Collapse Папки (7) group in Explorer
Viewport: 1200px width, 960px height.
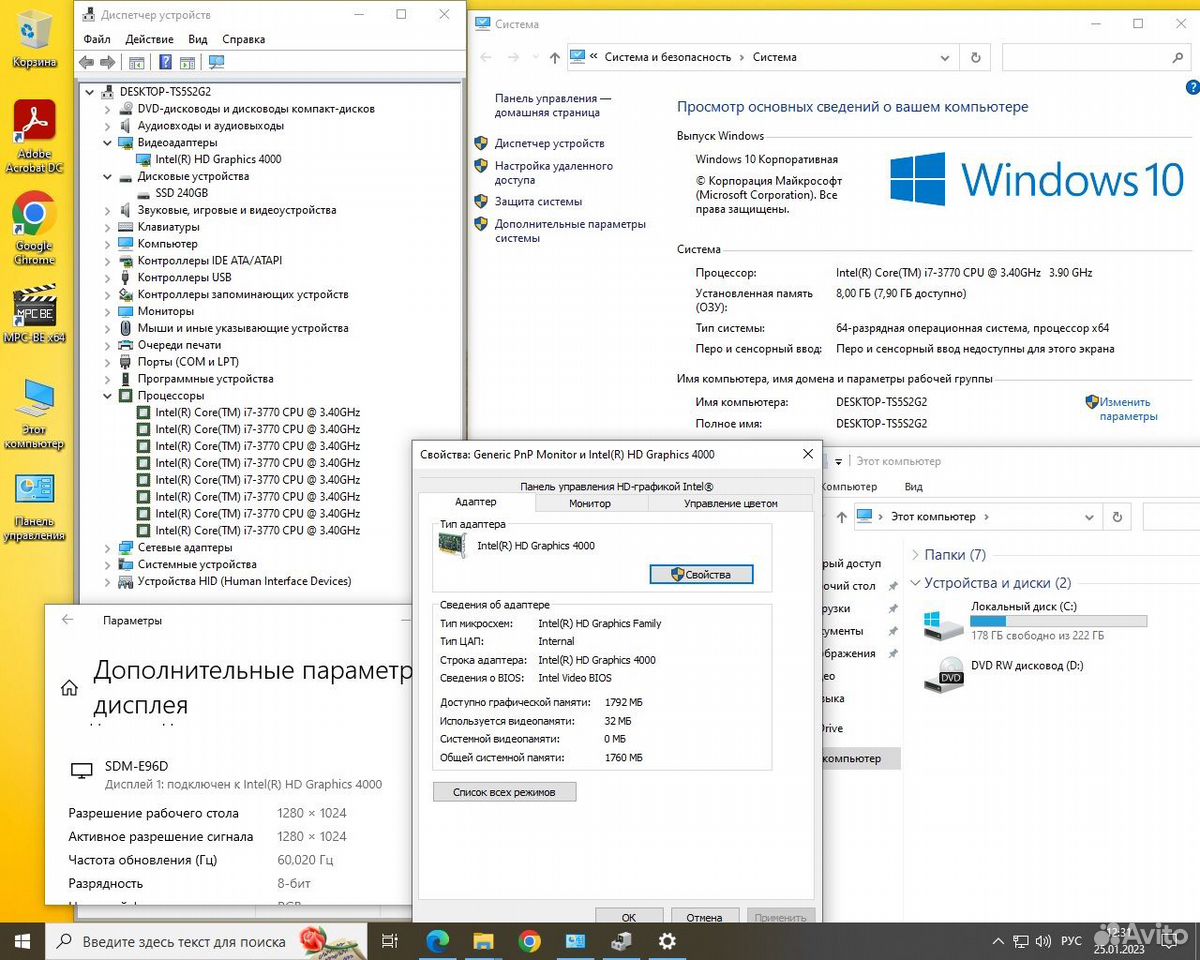point(915,555)
